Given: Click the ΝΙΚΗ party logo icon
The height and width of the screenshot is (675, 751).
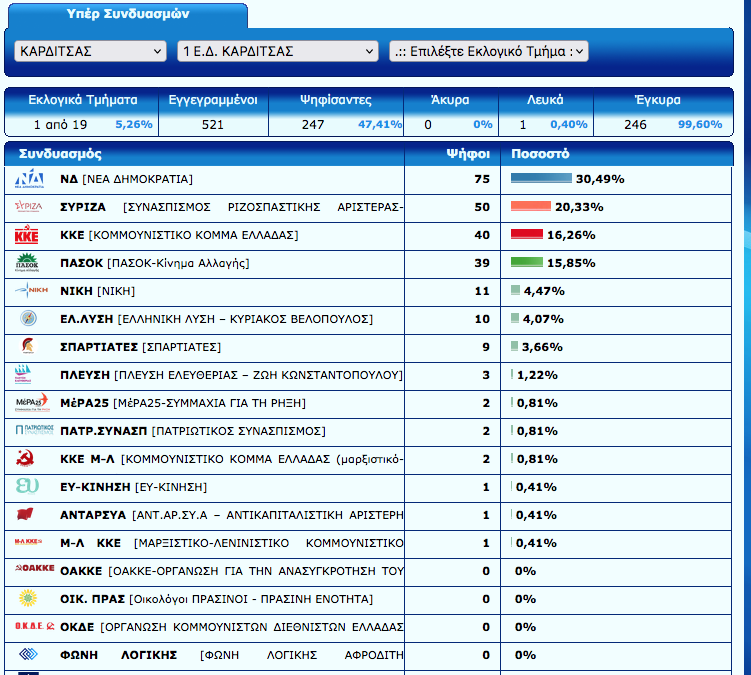Looking at the screenshot, I should [x=27, y=291].
